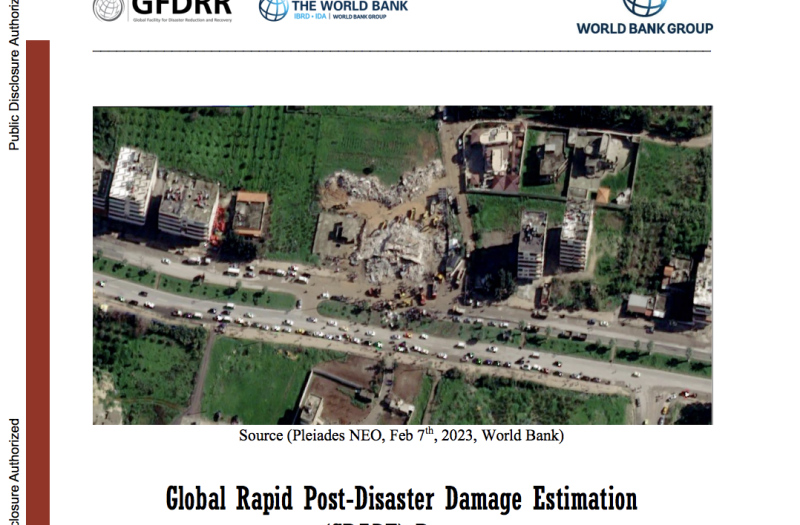Click the GFDRR globe emblem icon

pos(108,10)
